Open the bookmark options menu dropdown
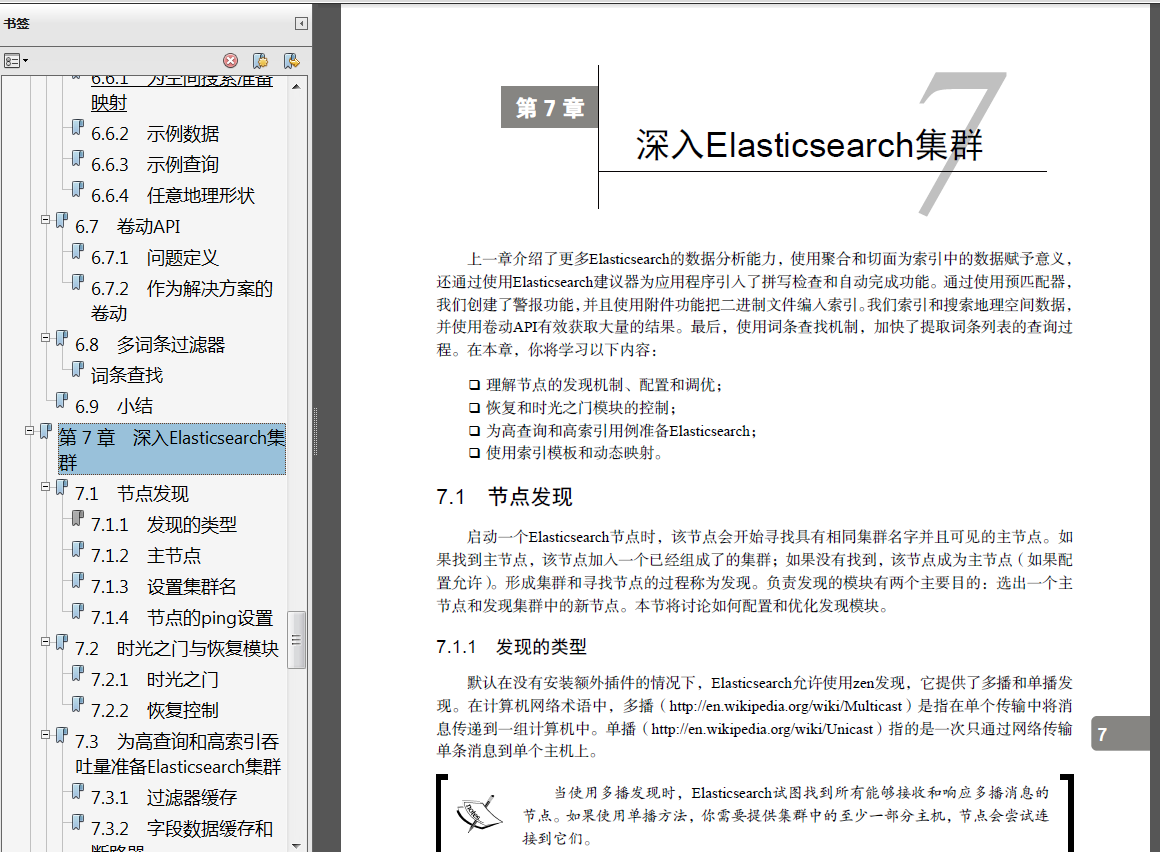Image resolution: width=1160 pixels, height=852 pixels. 16,61
